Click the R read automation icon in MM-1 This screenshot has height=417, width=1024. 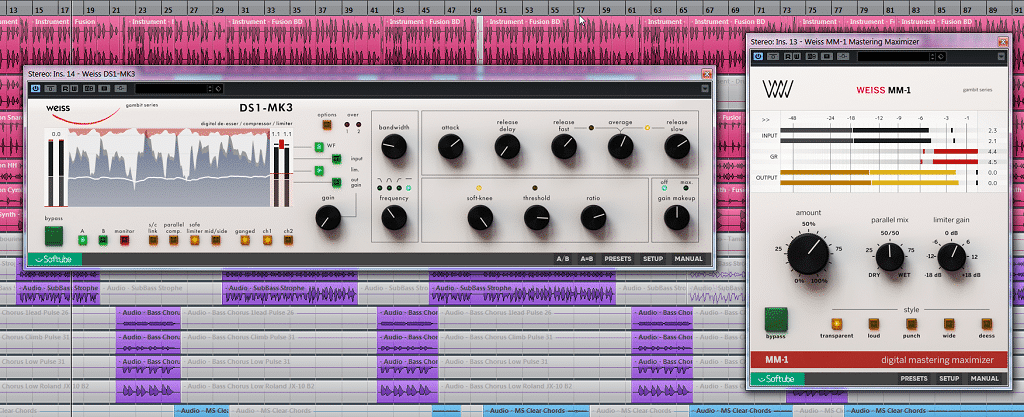788,57
